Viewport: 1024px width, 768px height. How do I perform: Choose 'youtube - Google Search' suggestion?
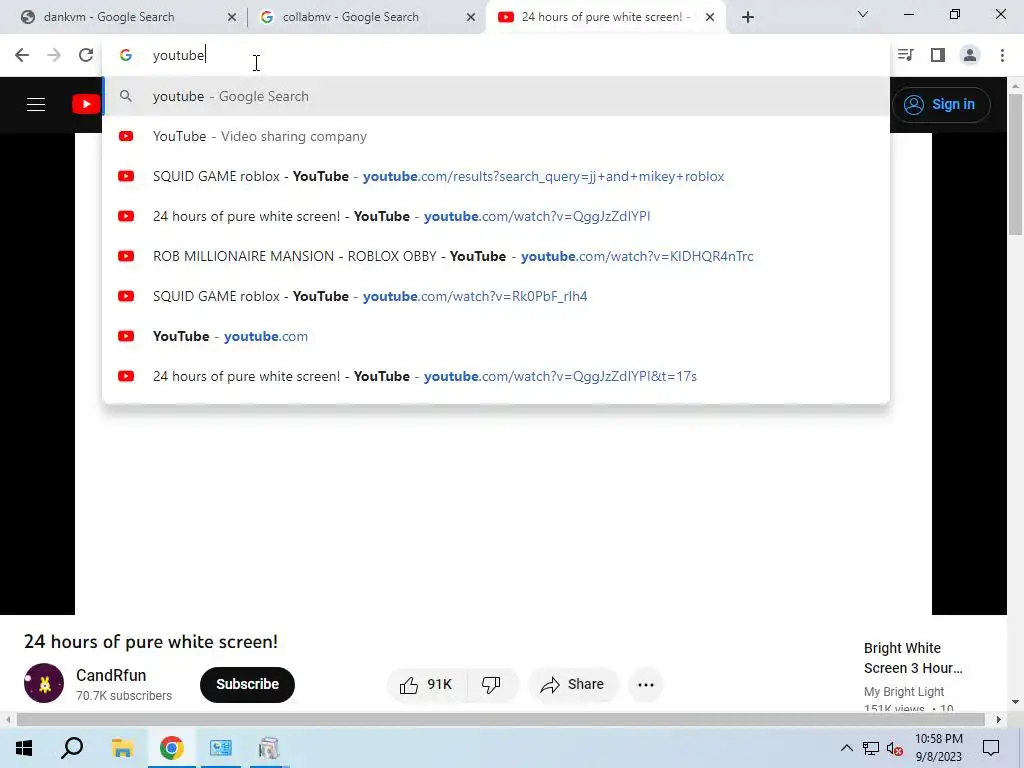[x=496, y=97]
